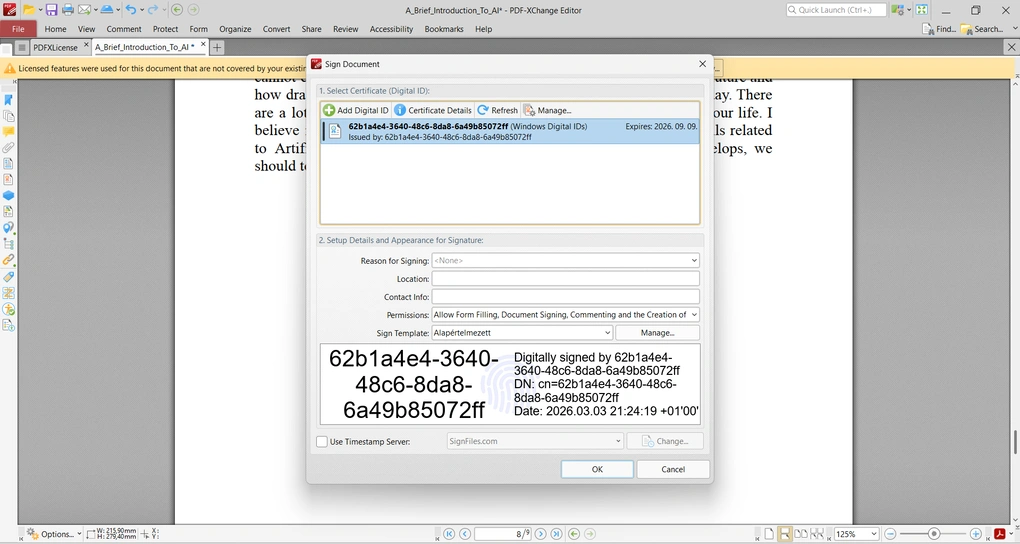Open the Permissions dropdown
The height and width of the screenshot is (544, 1020).
pos(694,314)
